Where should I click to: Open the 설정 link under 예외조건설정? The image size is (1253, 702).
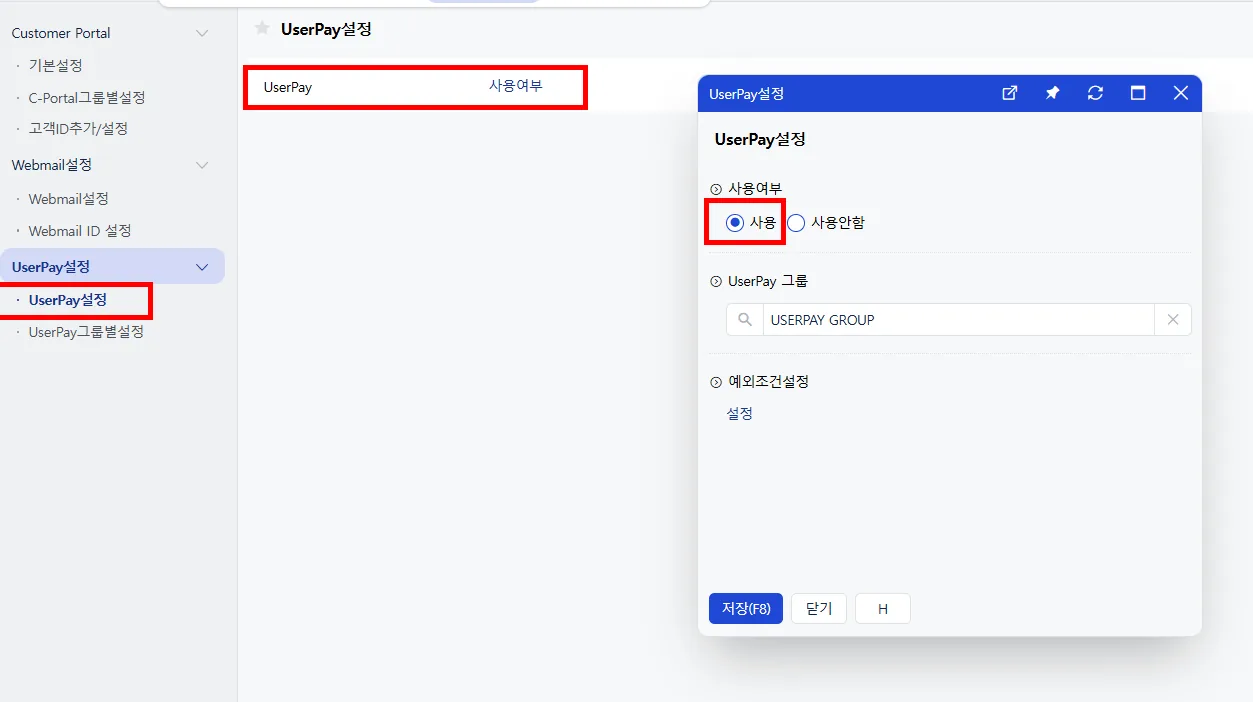pyautogui.click(x=739, y=414)
